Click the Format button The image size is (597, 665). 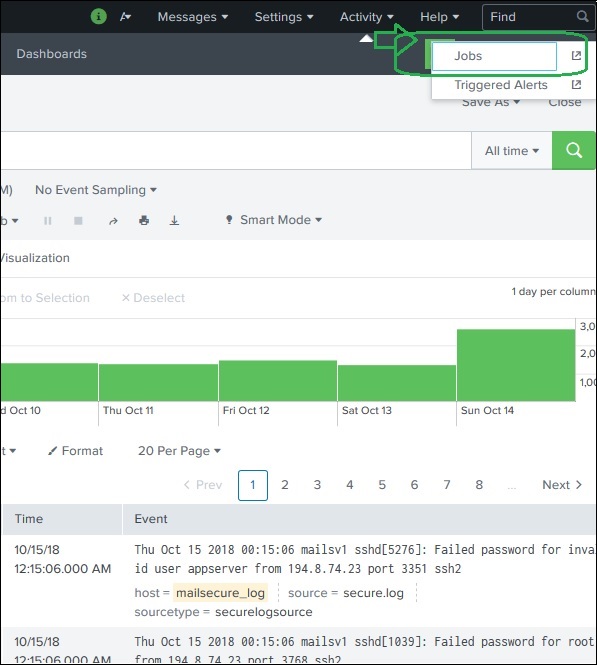tap(75, 450)
